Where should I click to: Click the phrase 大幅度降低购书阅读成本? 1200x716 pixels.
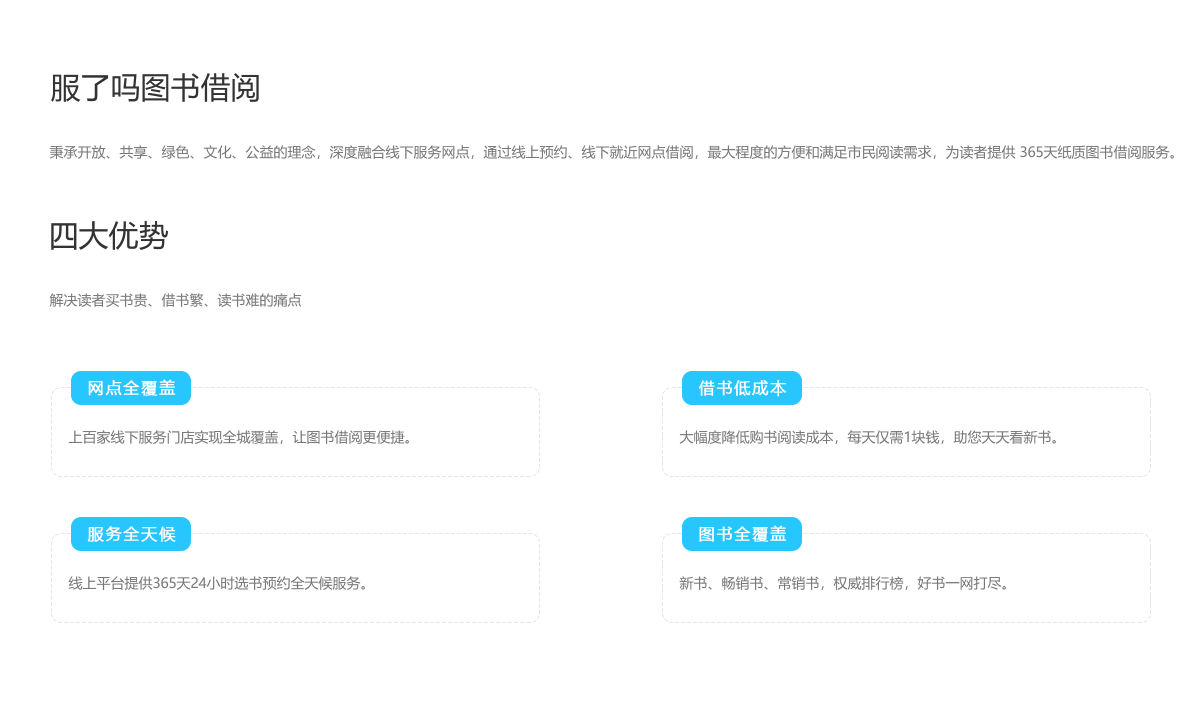[x=756, y=437]
